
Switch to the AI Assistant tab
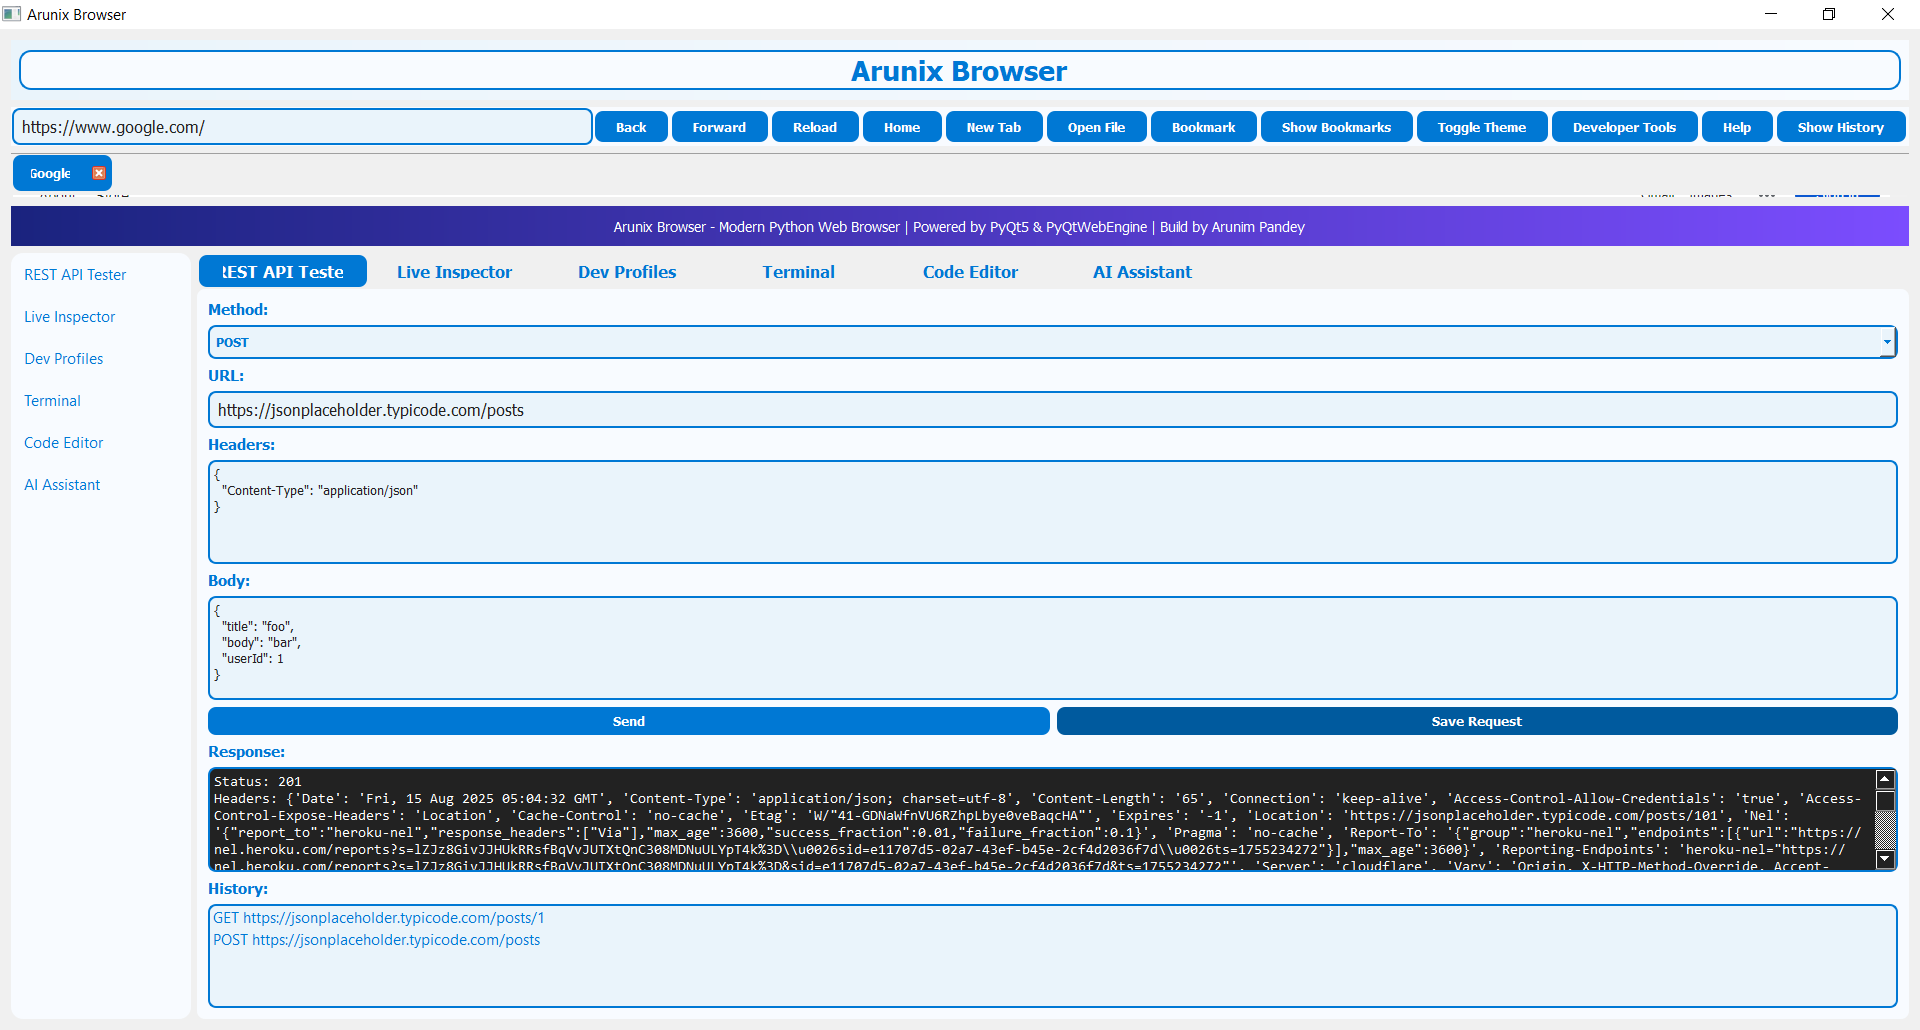click(1141, 271)
